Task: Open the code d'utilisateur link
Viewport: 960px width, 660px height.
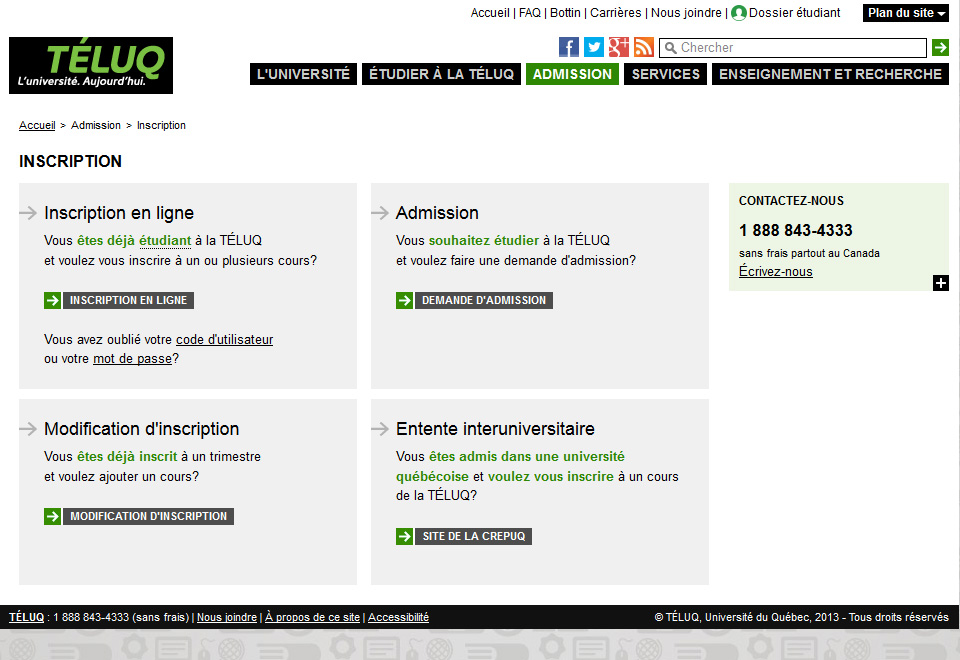Action: click(225, 339)
